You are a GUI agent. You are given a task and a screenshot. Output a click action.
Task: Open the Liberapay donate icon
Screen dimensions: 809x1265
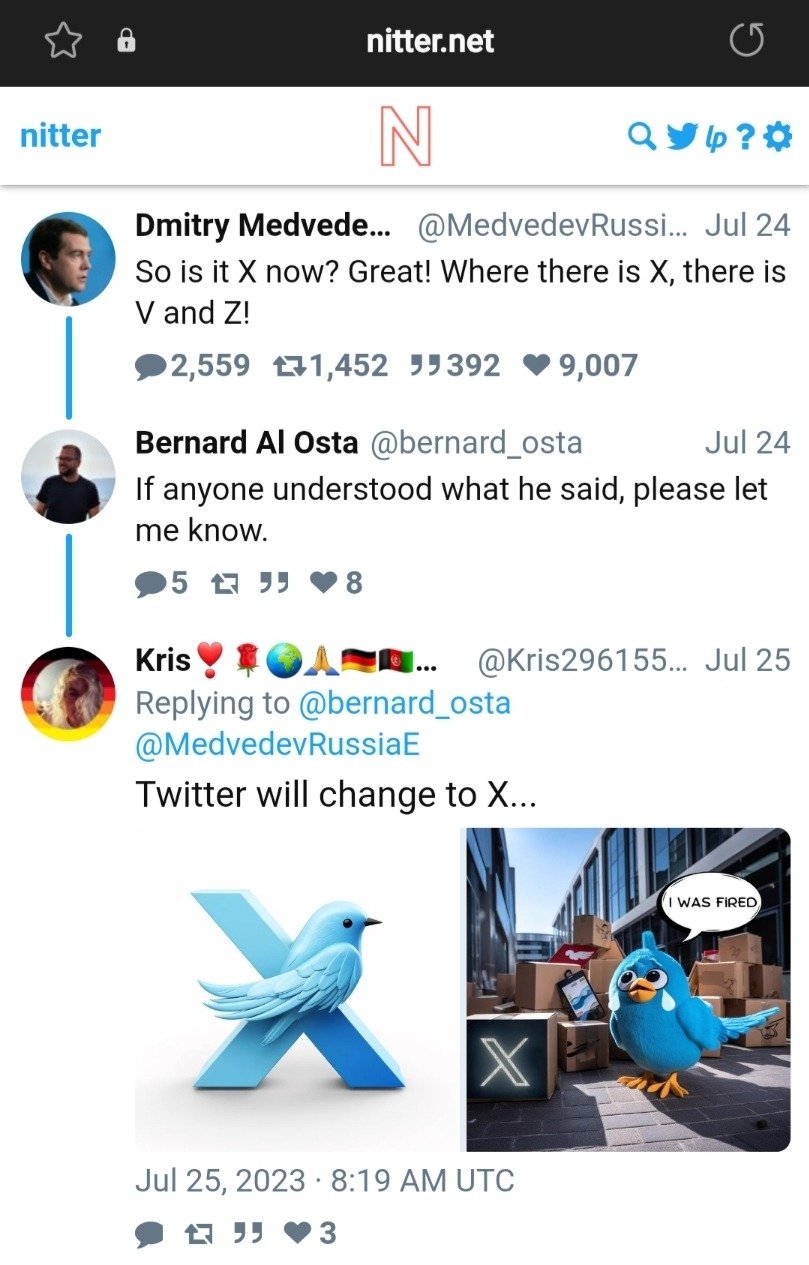point(716,136)
